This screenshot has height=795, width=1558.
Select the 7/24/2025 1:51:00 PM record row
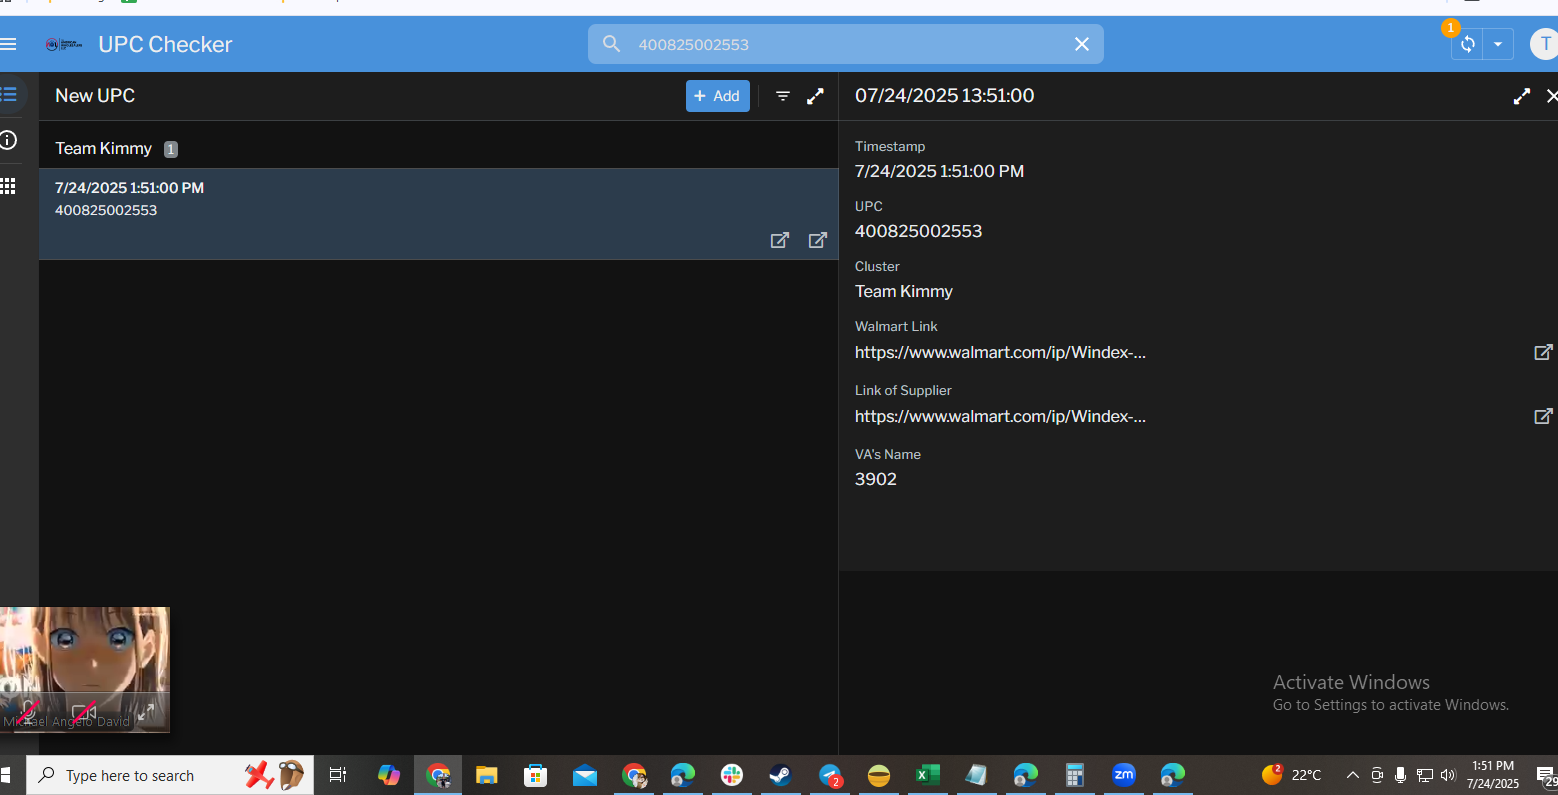coord(400,200)
